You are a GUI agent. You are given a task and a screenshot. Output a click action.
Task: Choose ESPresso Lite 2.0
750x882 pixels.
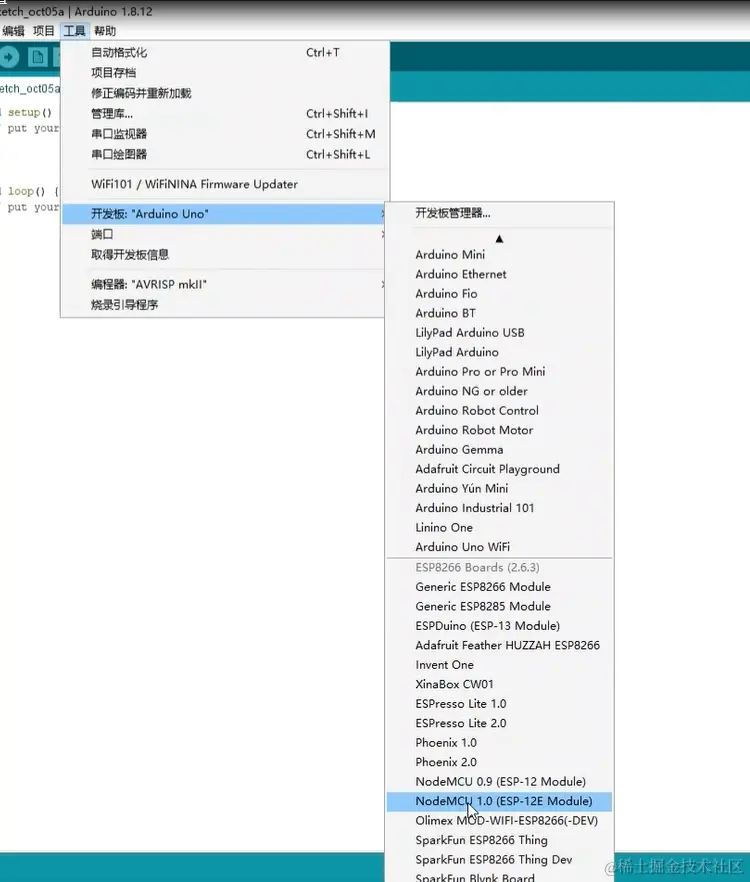(x=500, y=723)
